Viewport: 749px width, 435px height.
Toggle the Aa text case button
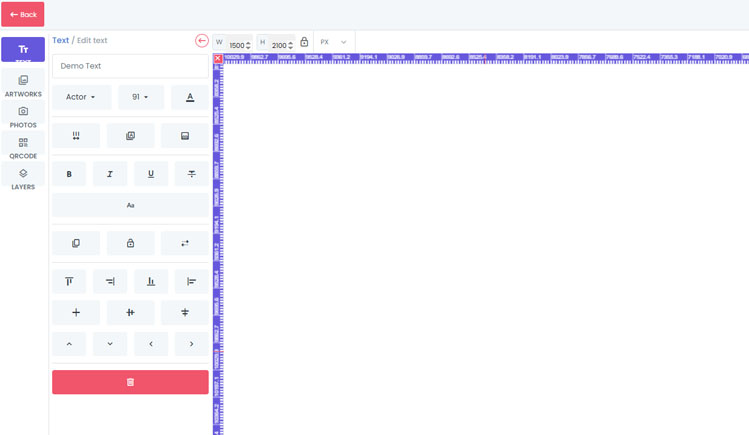tap(130, 205)
